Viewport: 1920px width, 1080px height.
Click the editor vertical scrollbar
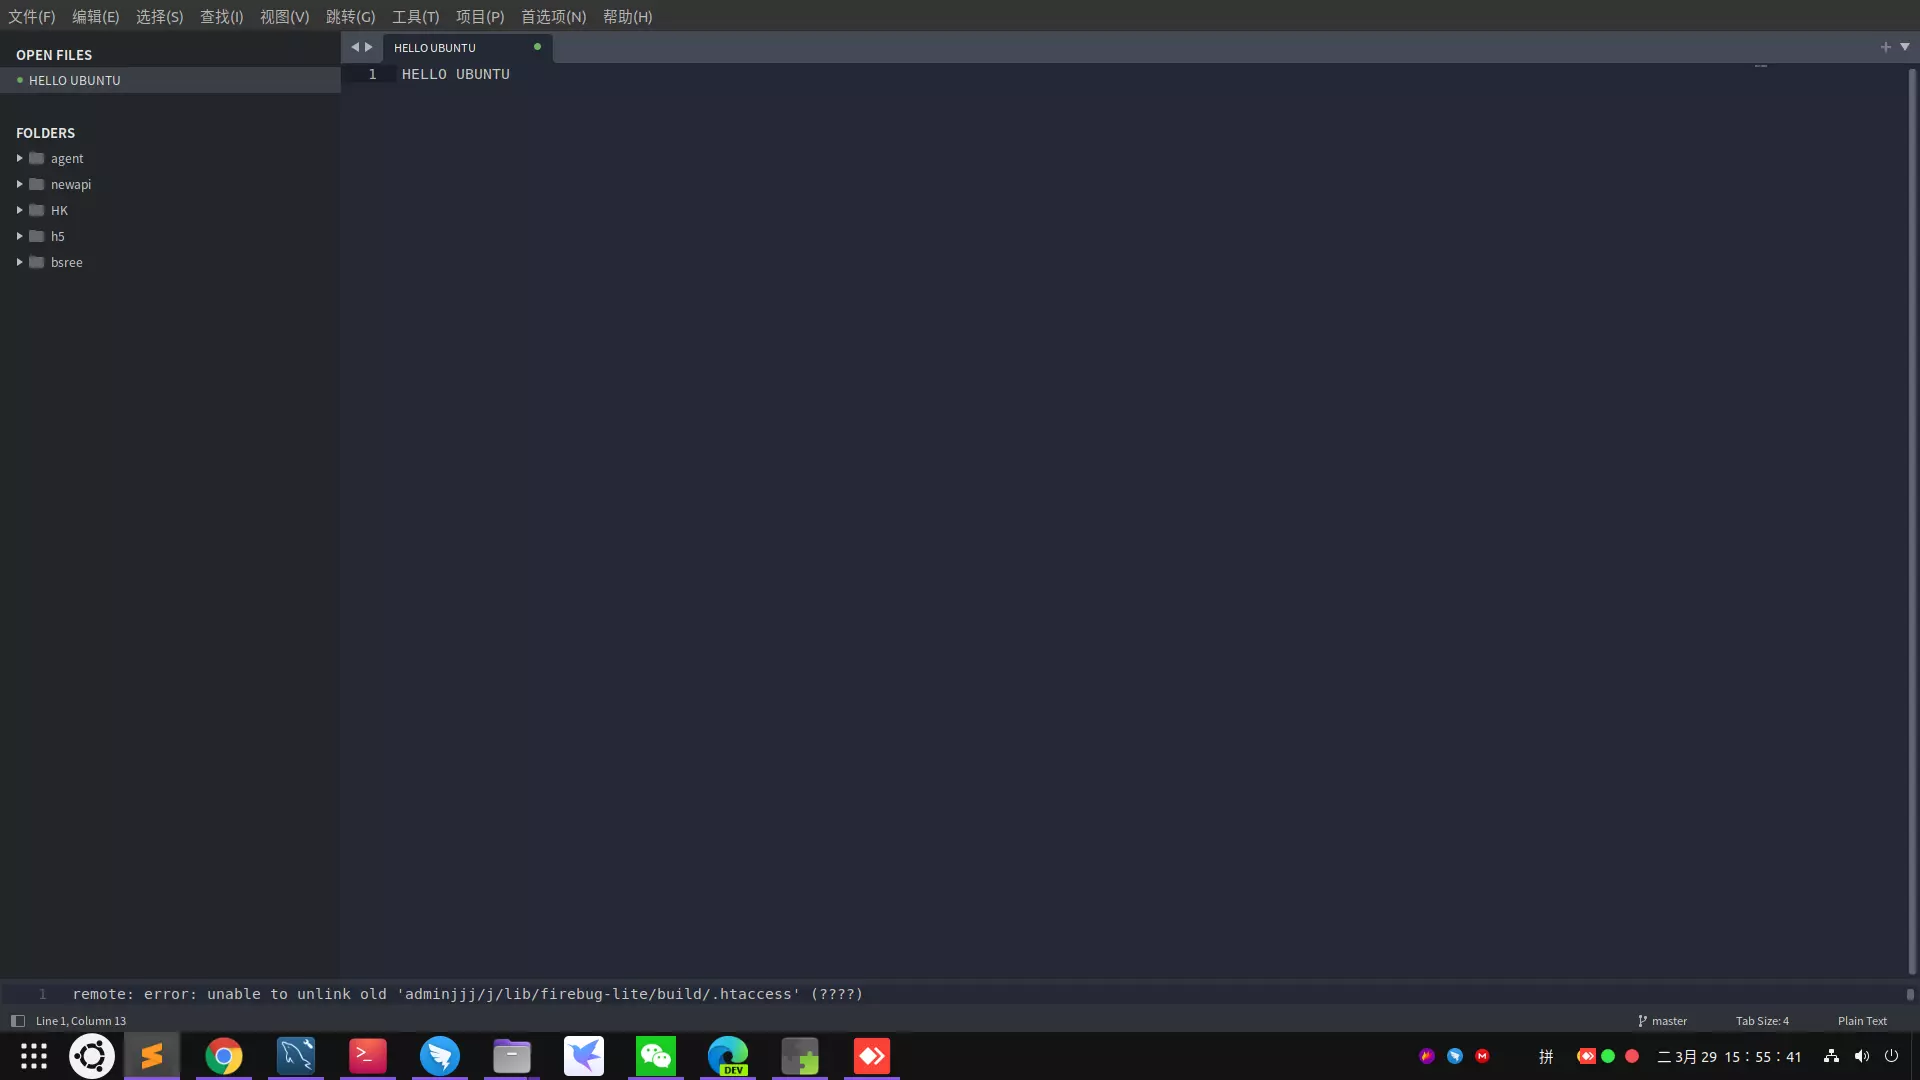pyautogui.click(x=1911, y=520)
